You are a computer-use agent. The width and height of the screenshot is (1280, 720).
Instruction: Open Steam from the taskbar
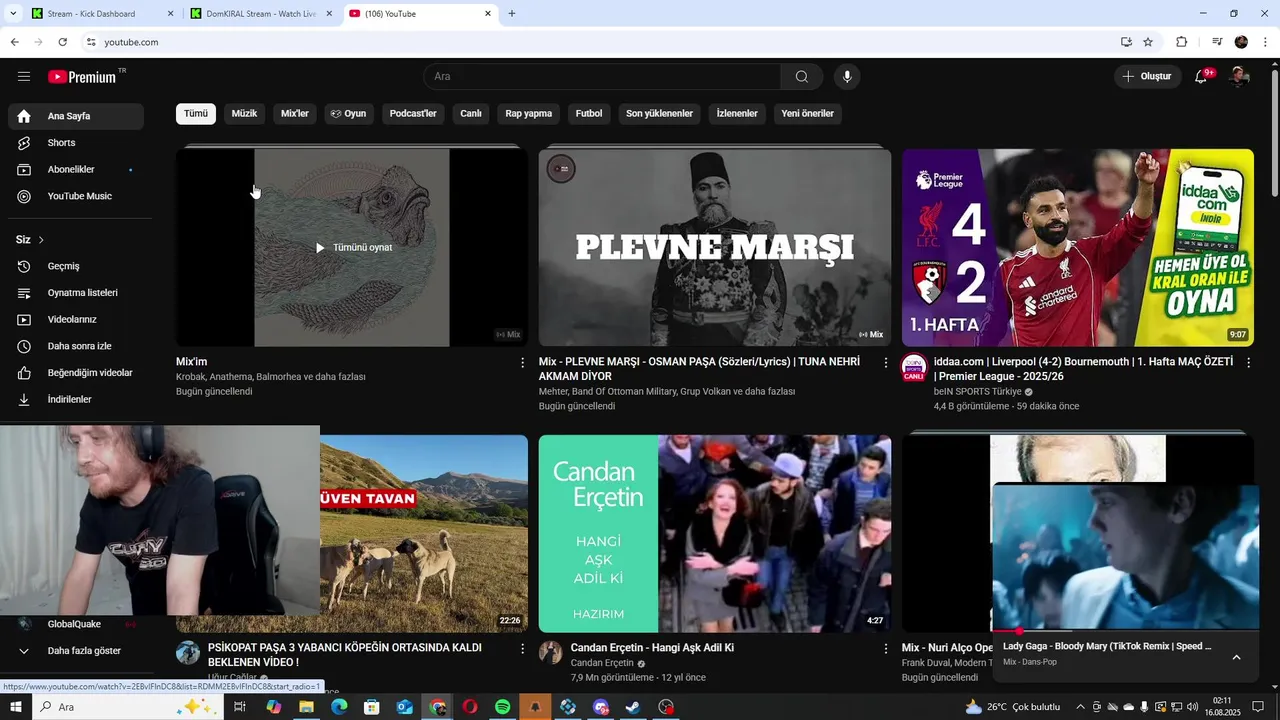tap(634, 707)
